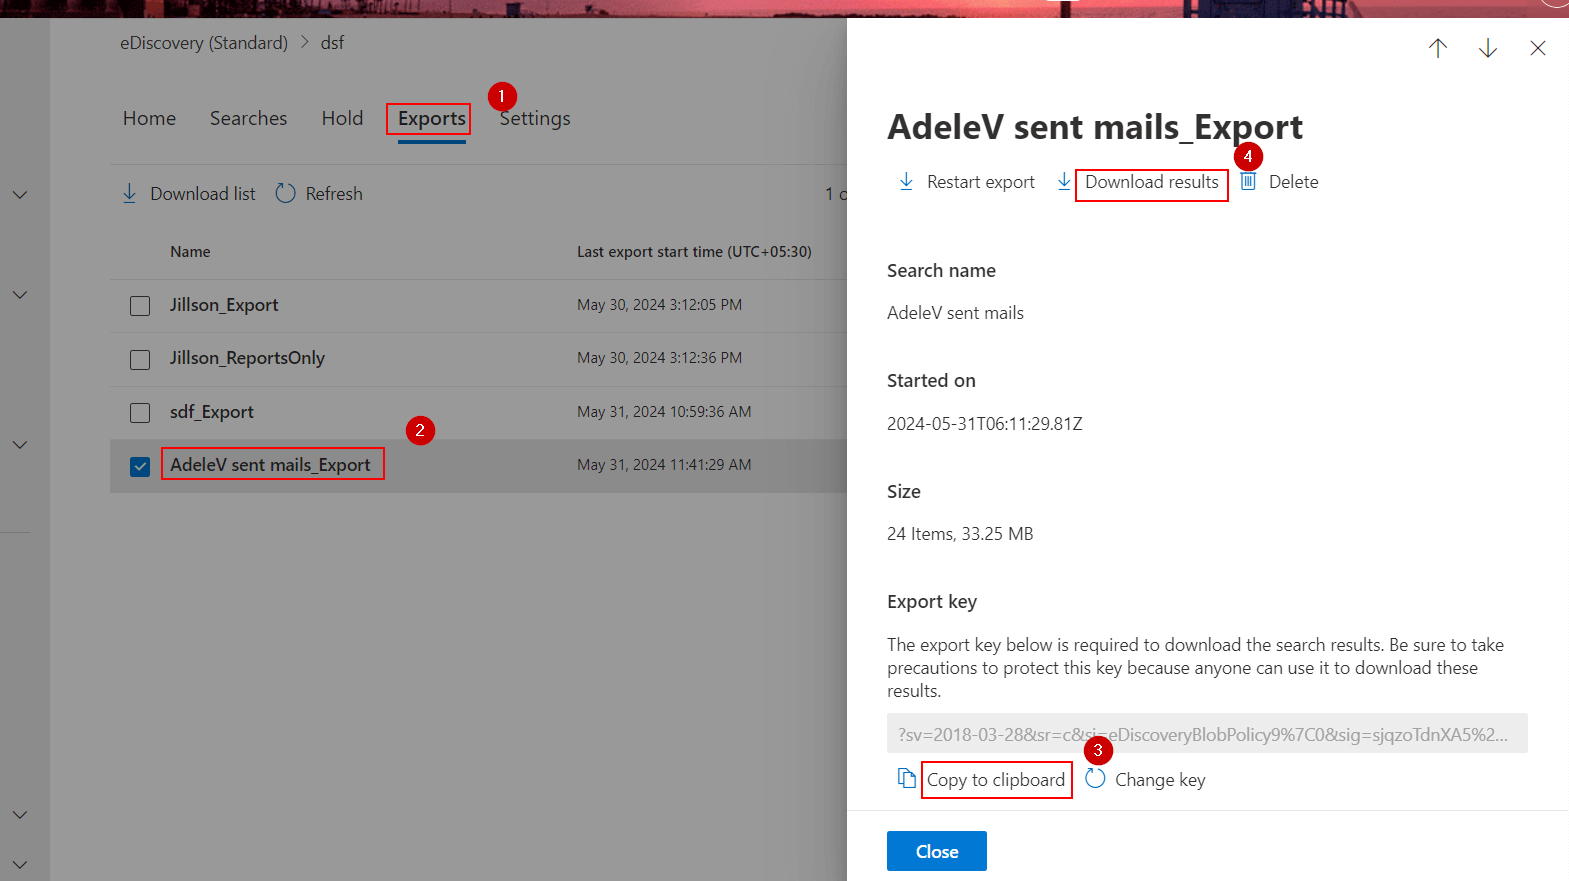Click the Refresh icon in exports toolbar

point(285,193)
